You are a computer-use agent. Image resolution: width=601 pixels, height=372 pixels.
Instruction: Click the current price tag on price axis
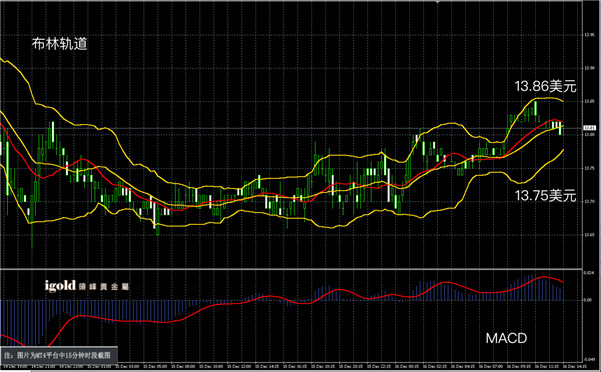pos(590,128)
